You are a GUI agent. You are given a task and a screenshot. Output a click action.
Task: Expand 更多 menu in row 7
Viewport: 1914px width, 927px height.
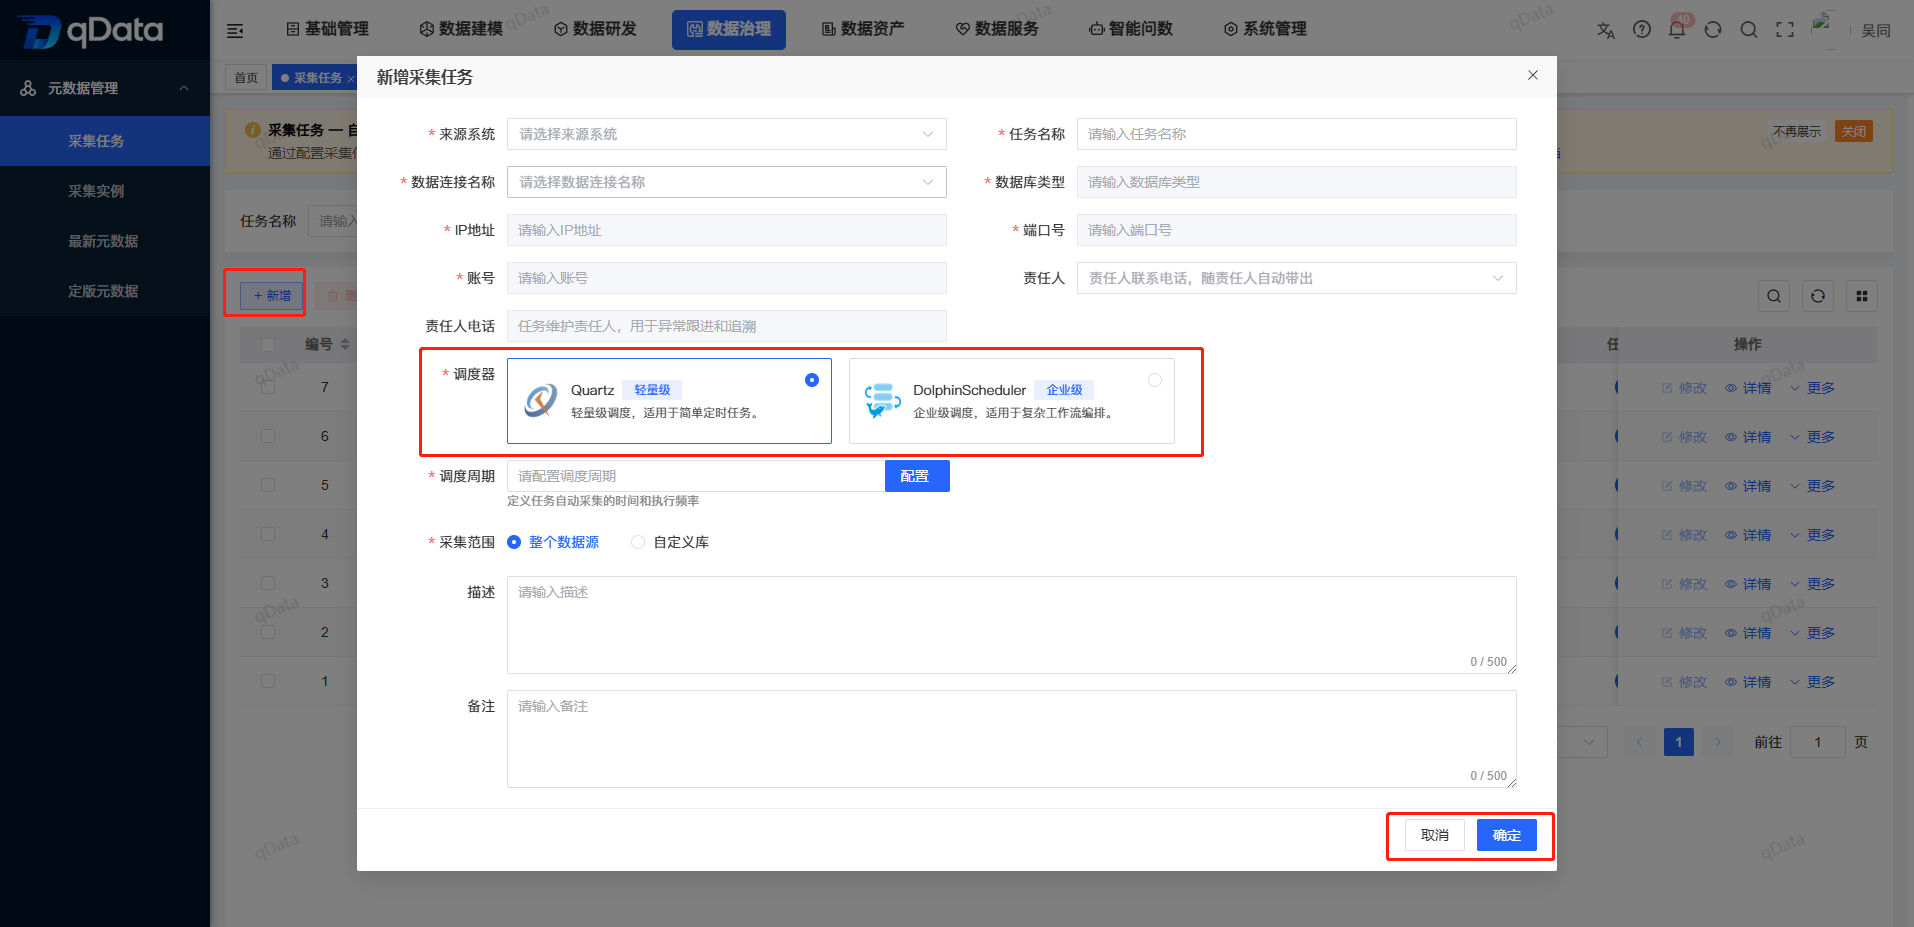(x=1812, y=388)
